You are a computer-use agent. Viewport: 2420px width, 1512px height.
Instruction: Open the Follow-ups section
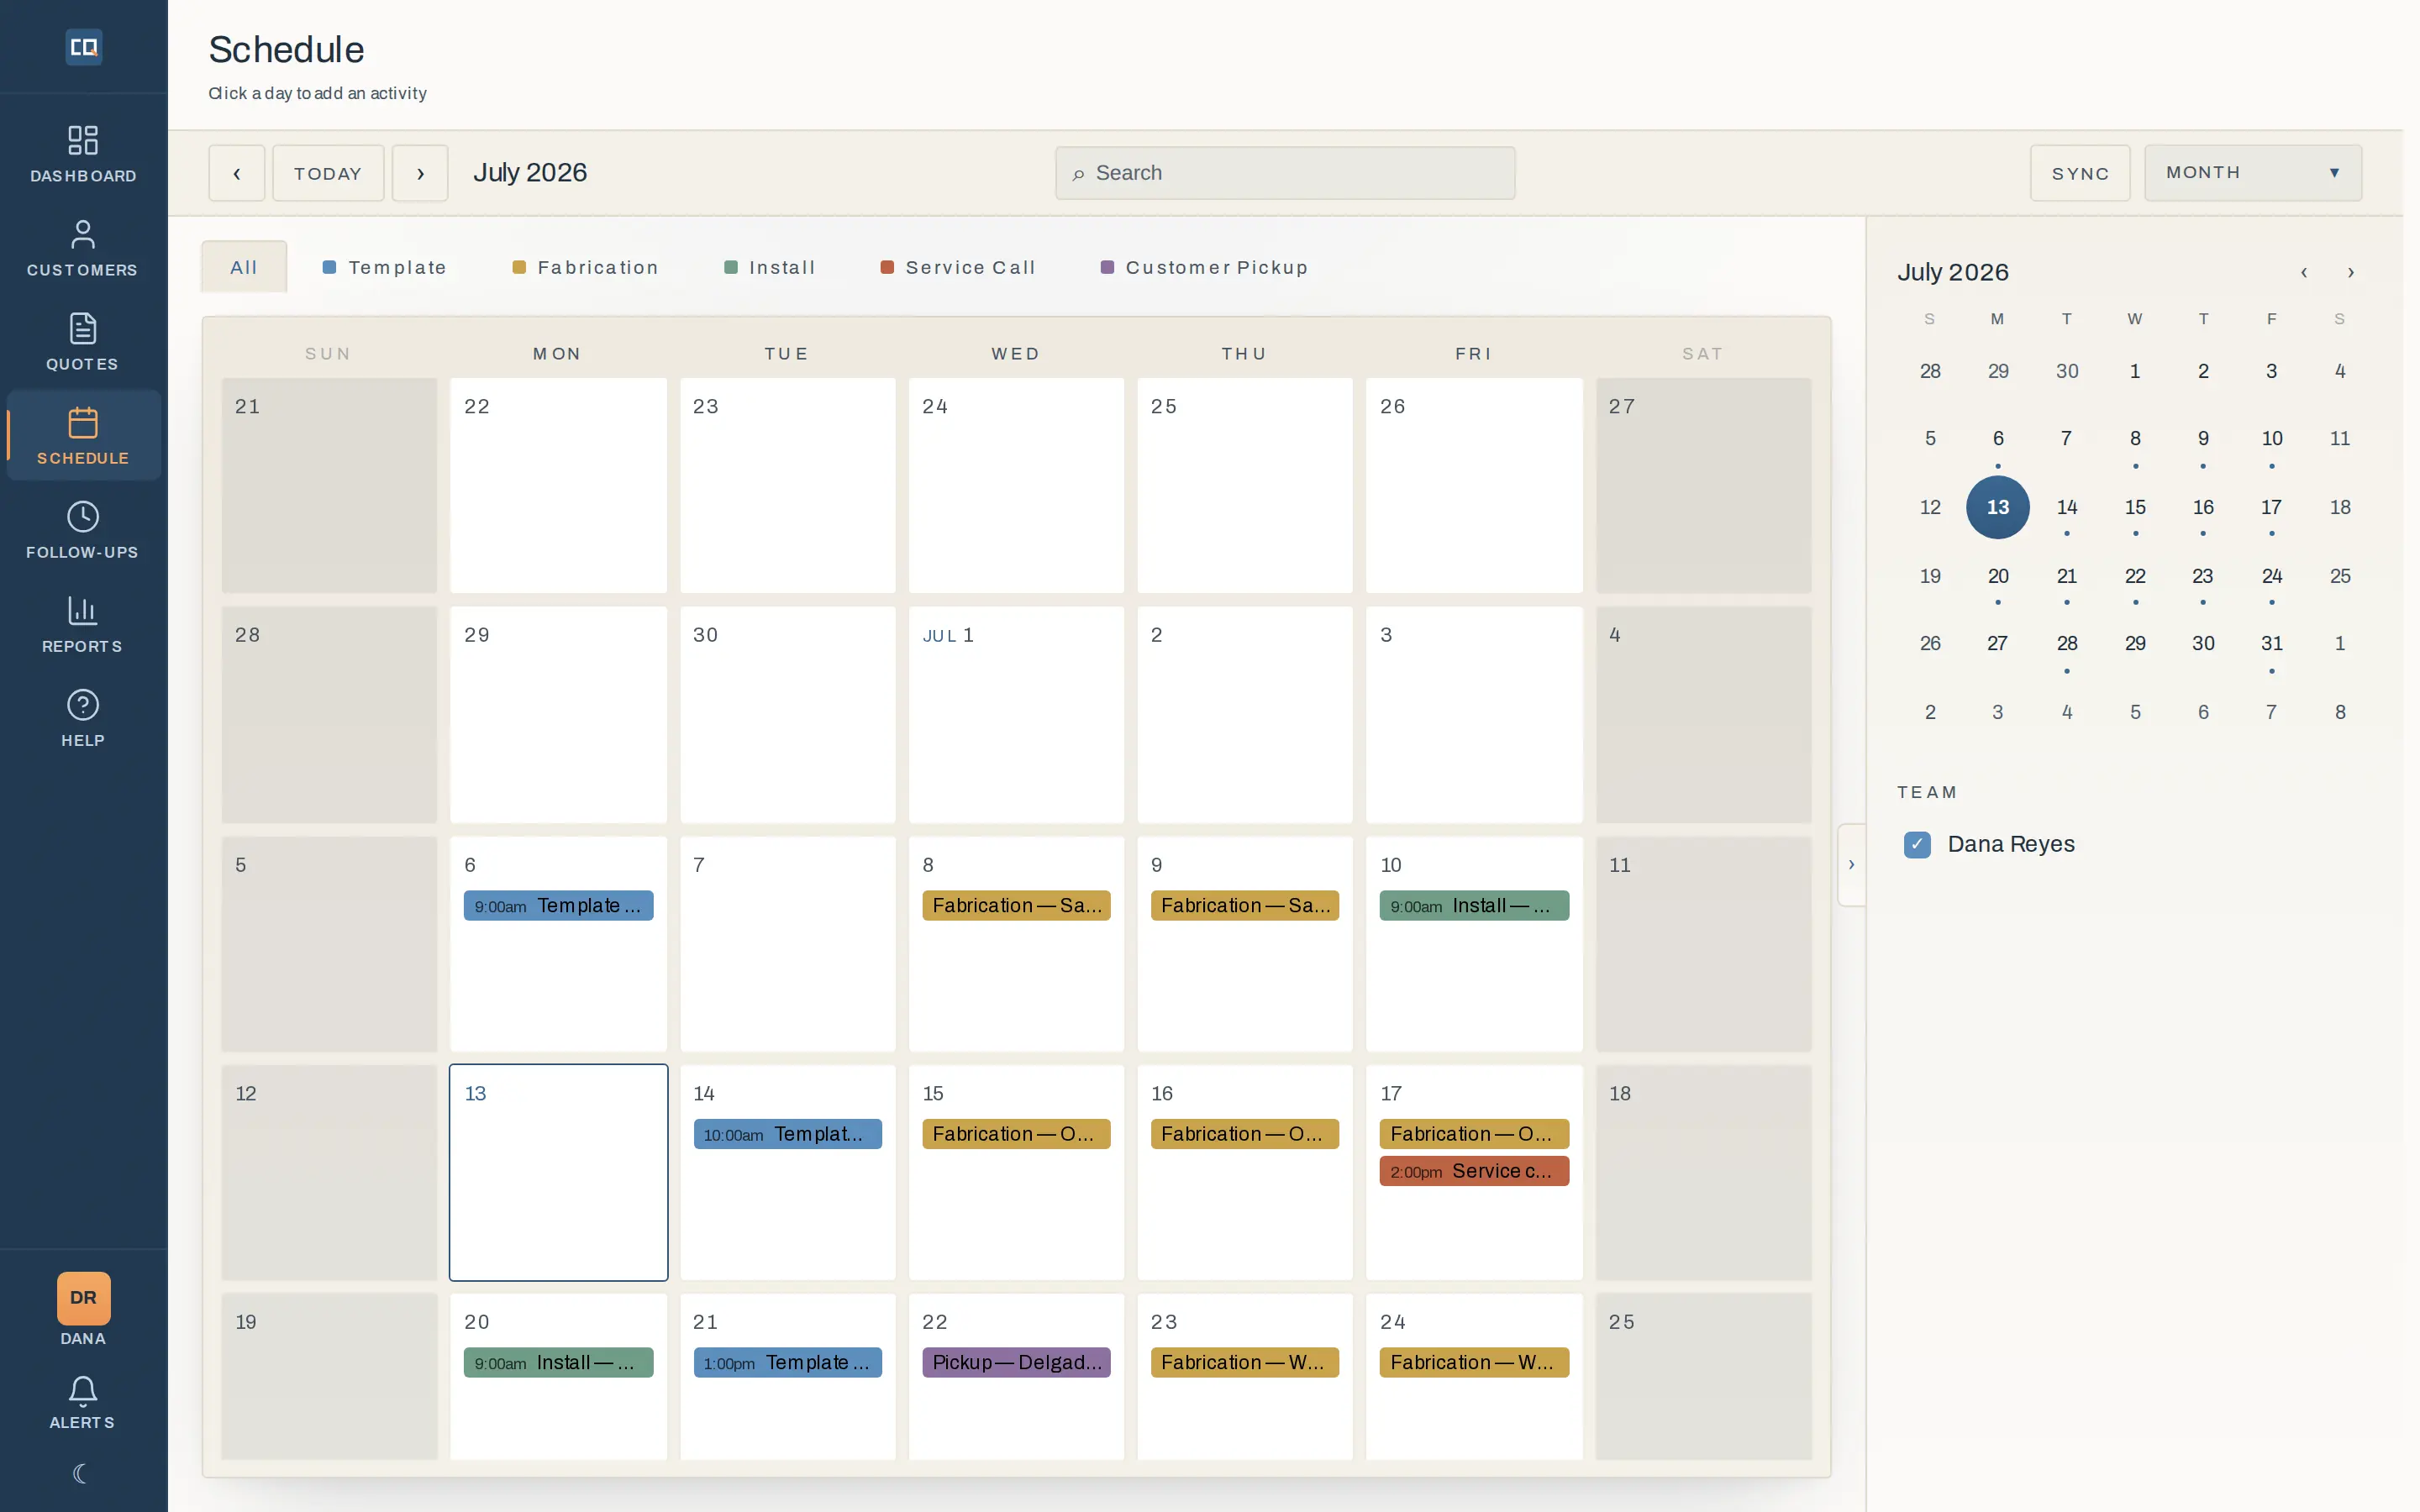click(83, 530)
